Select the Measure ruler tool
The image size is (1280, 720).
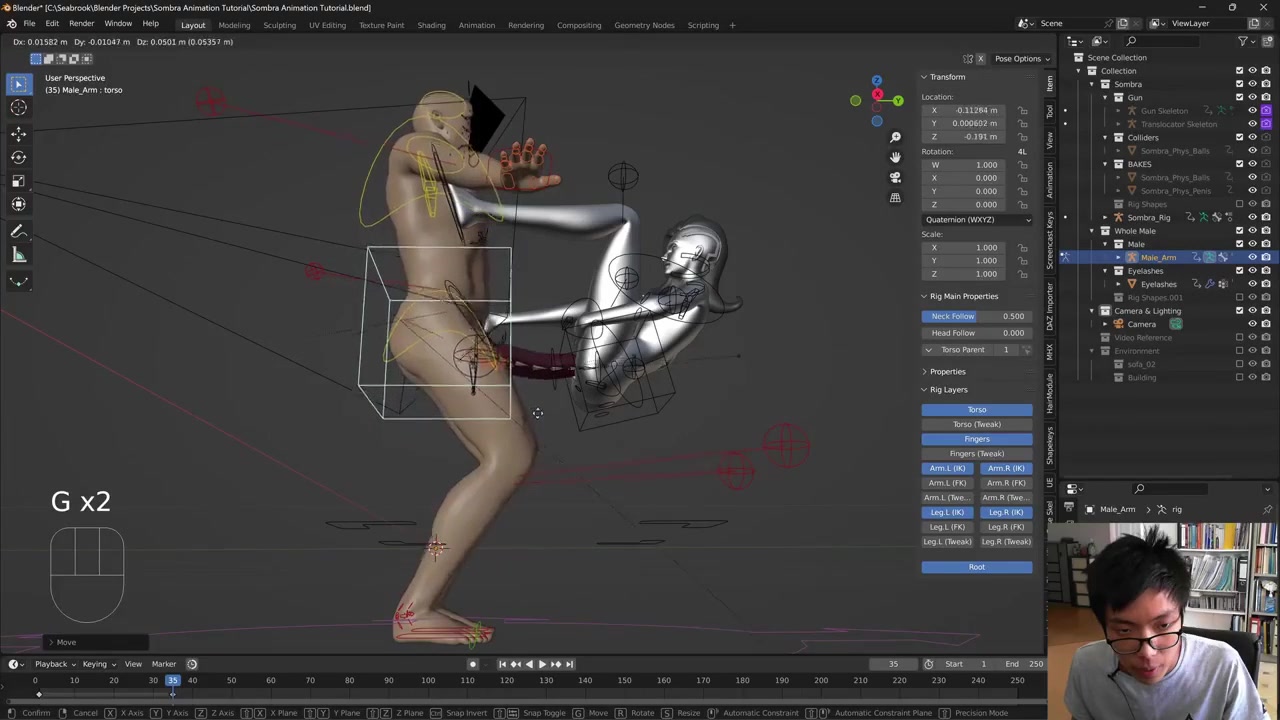pyautogui.click(x=18, y=255)
